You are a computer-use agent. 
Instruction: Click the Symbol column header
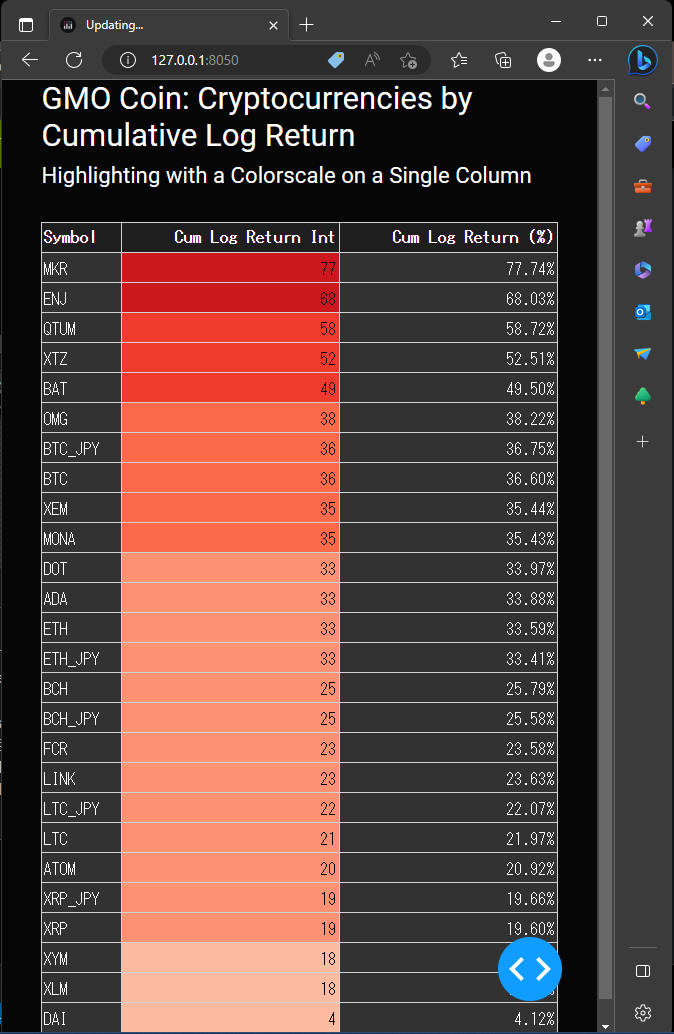click(x=81, y=237)
